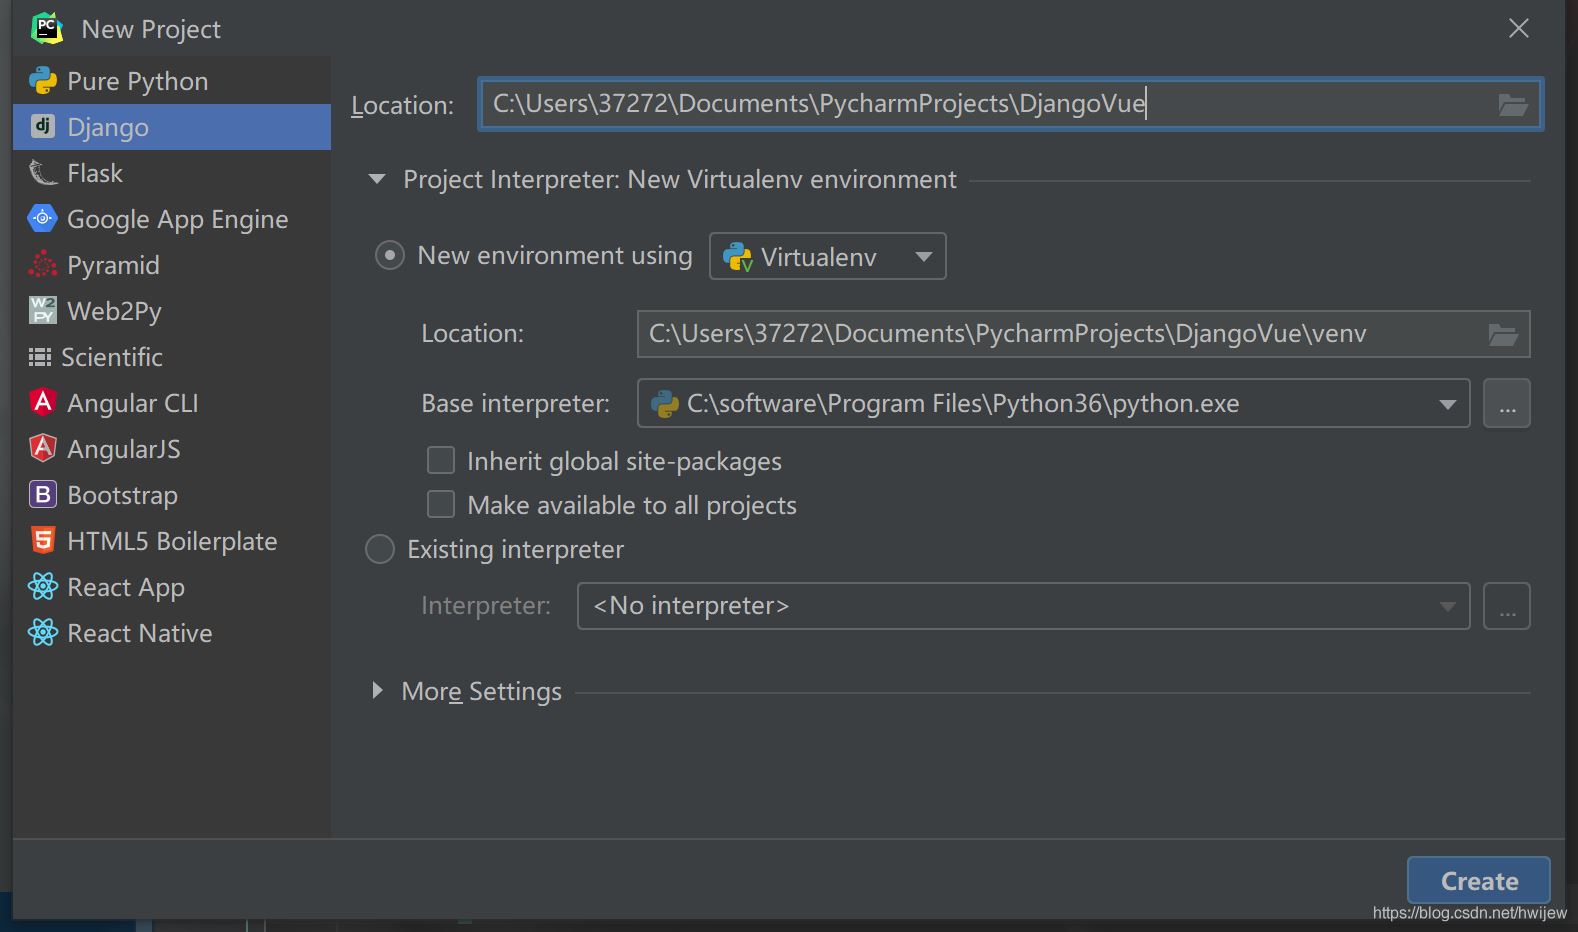Enable Inherit global site-packages checkbox
This screenshot has width=1578, height=932.
441,460
